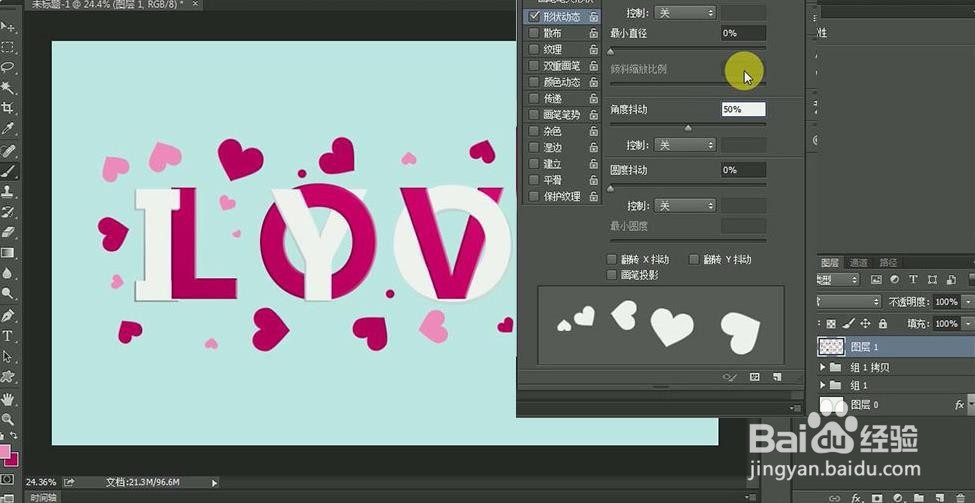Click the add layer mask icon
The image size is (975, 503).
click(x=877, y=498)
